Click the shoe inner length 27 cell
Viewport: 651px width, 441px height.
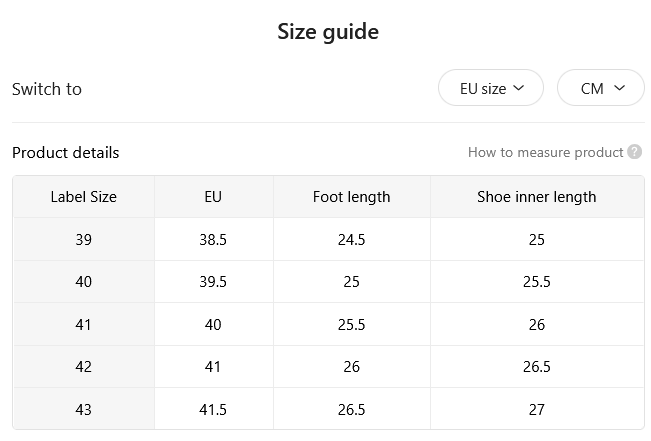pyautogui.click(x=537, y=409)
